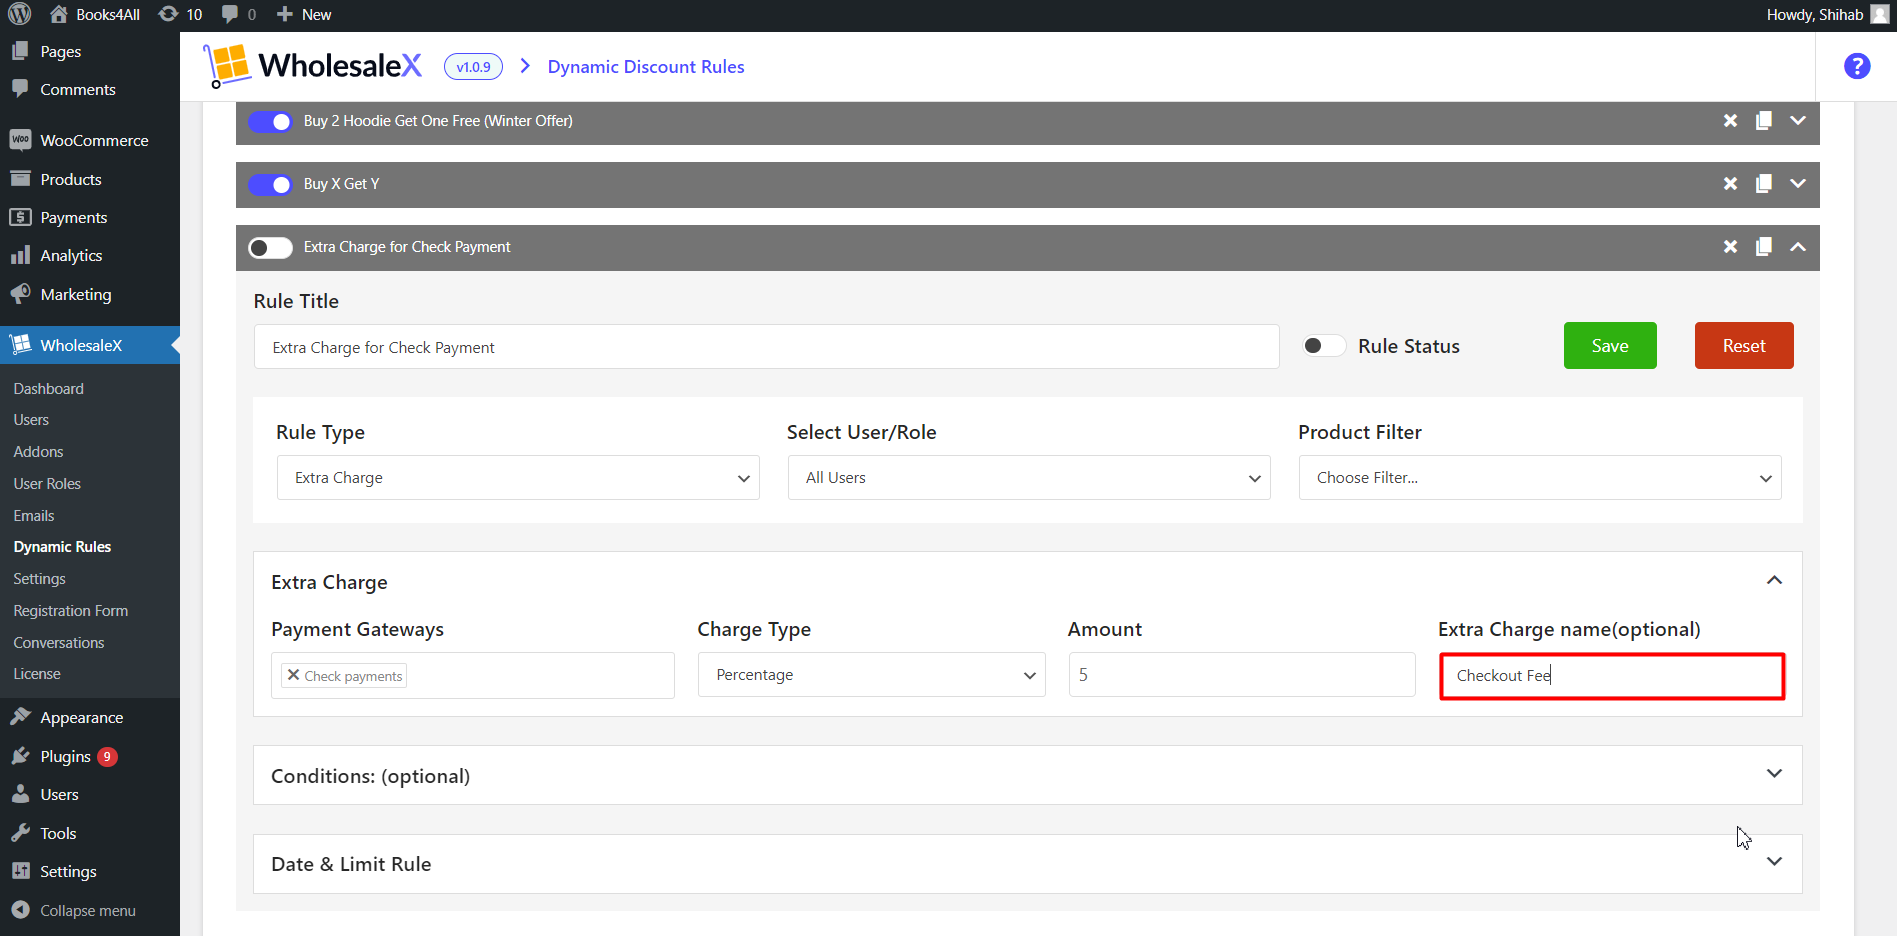
Task: Open the Product Filter dropdown
Action: click(1540, 478)
